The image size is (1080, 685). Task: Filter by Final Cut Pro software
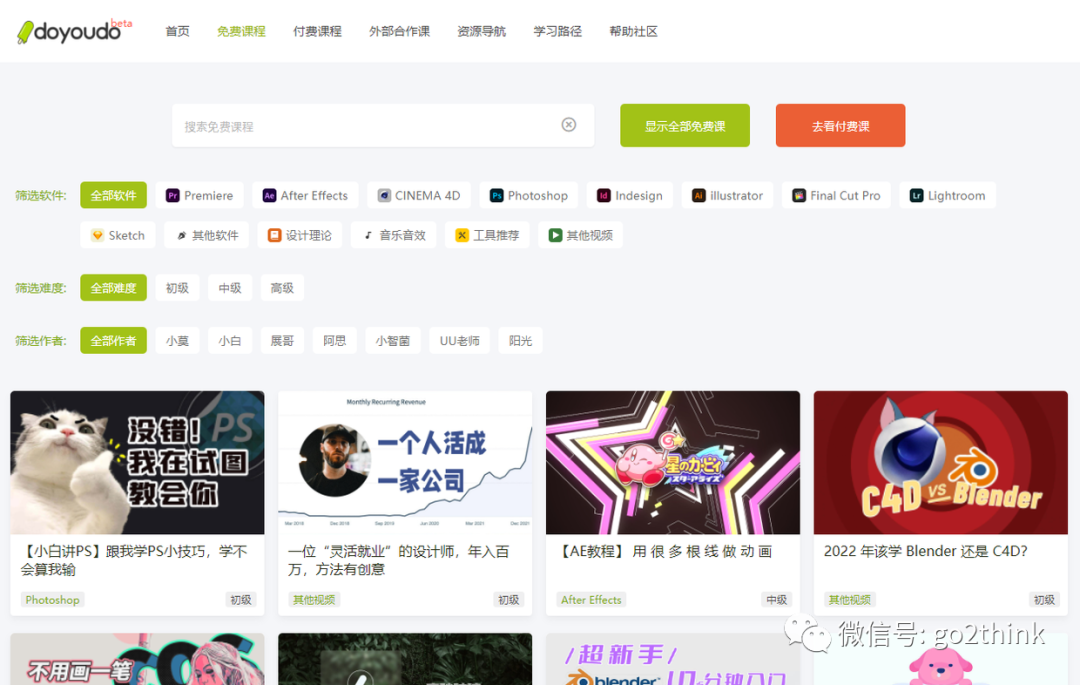tap(836, 195)
